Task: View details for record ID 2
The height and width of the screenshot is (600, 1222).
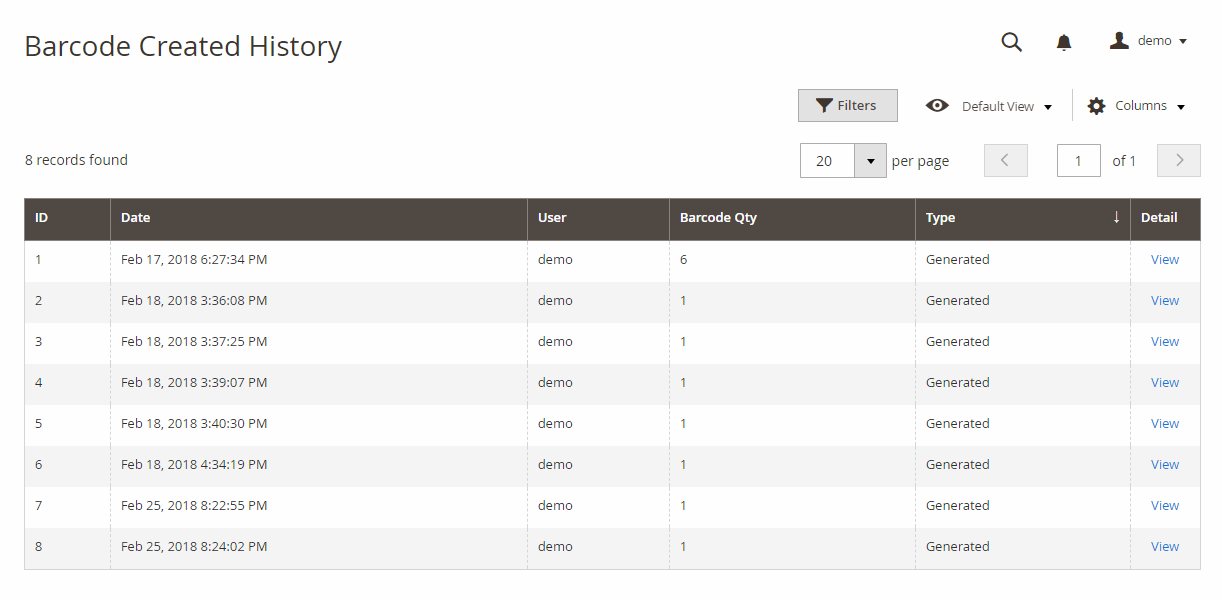Action: pyautogui.click(x=1165, y=301)
